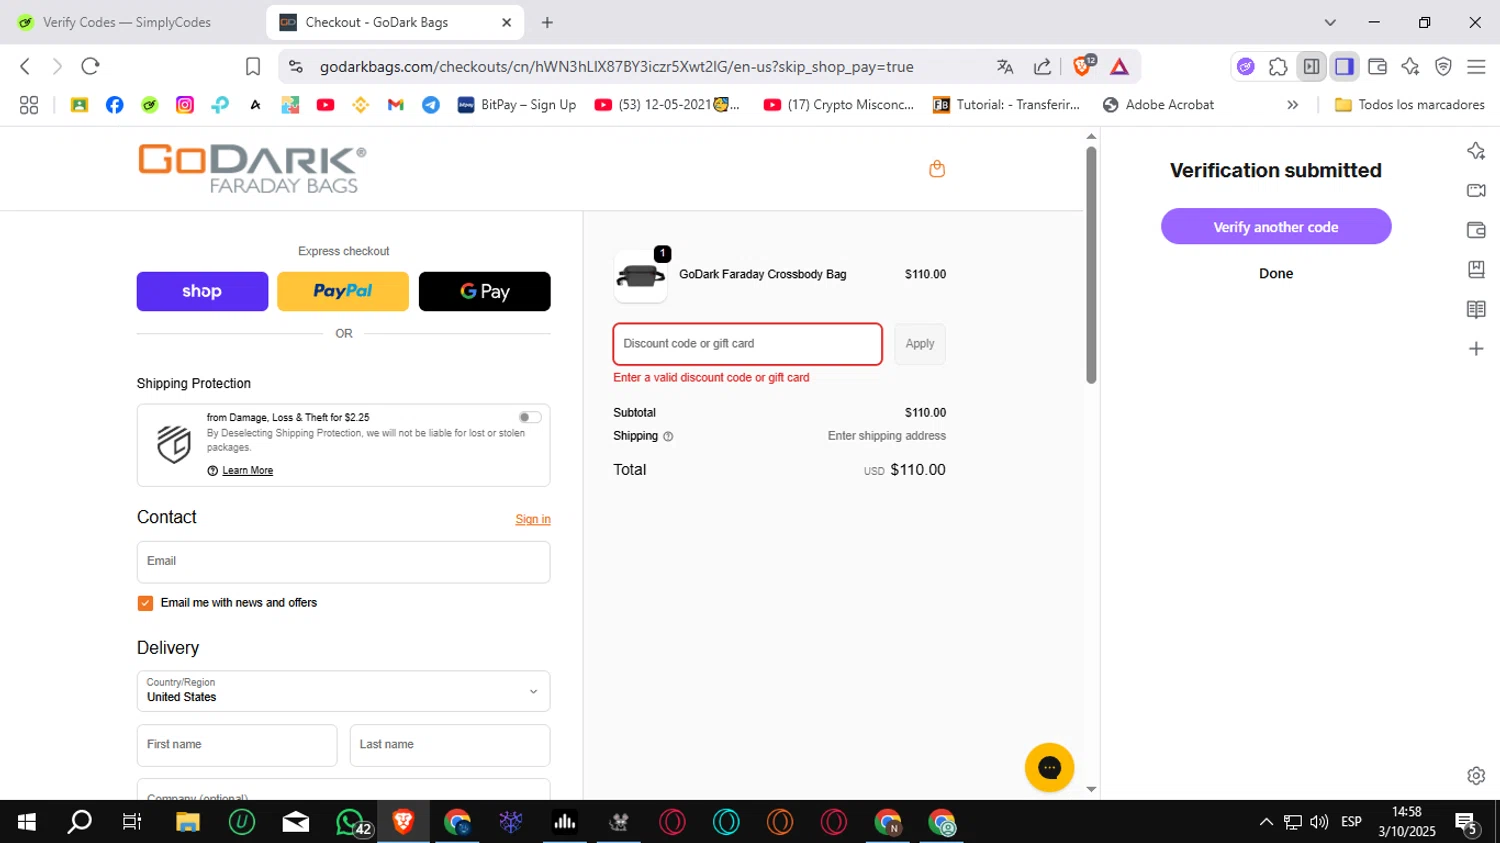
Task: Click into the Email field
Action: pyautogui.click(x=343, y=562)
